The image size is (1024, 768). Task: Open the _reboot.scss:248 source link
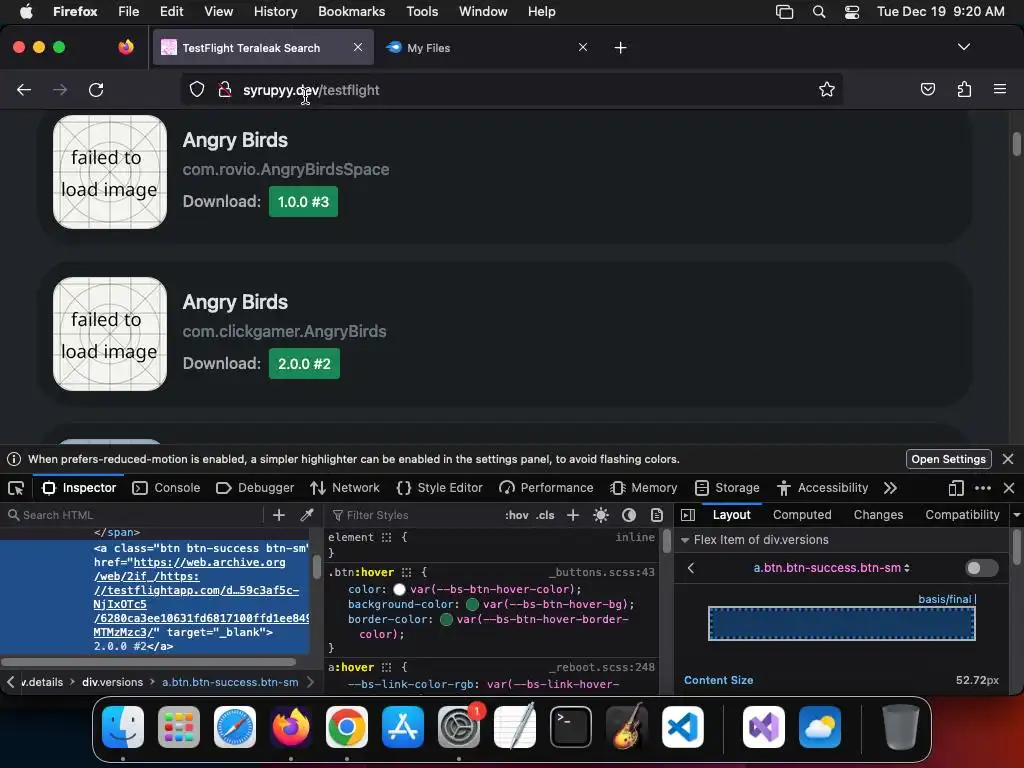601,667
